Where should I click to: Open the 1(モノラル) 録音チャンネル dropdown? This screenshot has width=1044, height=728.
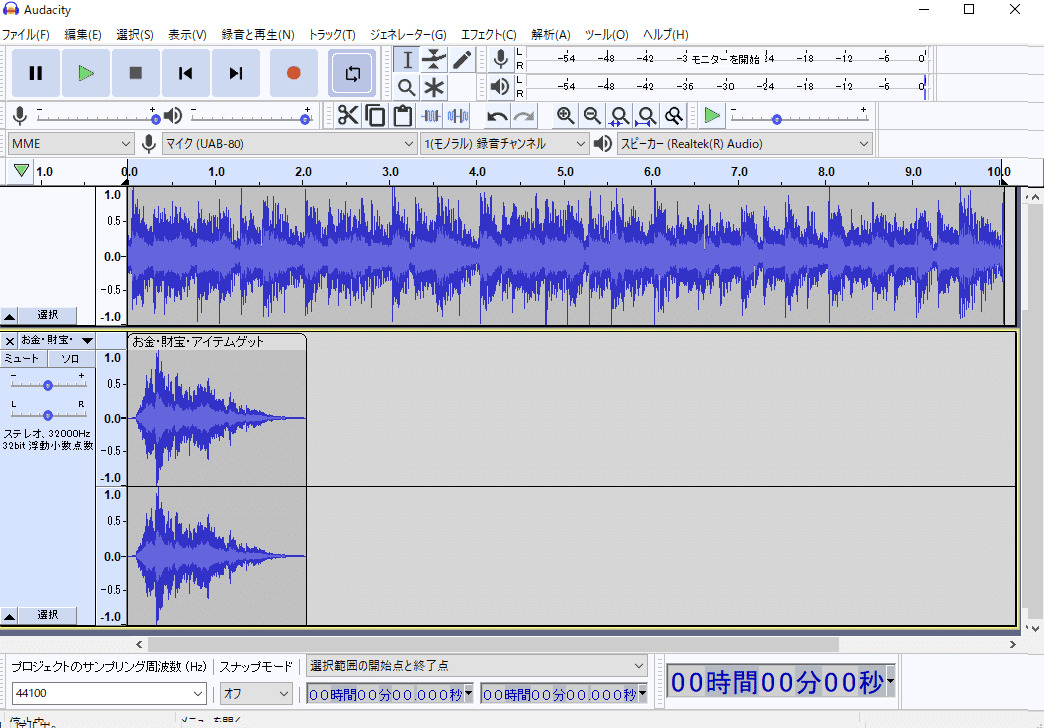505,144
